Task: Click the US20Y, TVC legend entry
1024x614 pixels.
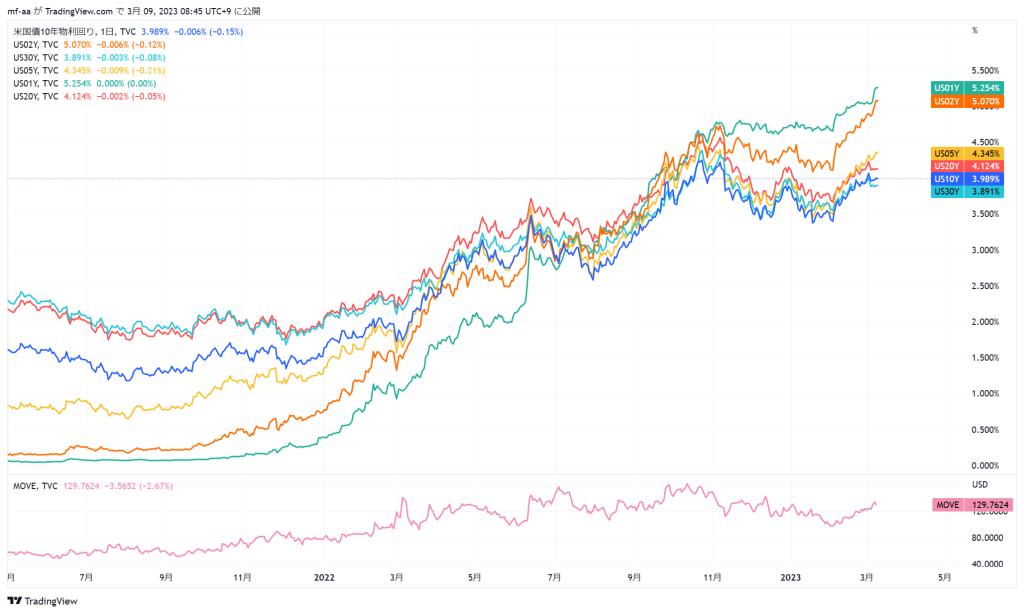Action: pos(36,96)
